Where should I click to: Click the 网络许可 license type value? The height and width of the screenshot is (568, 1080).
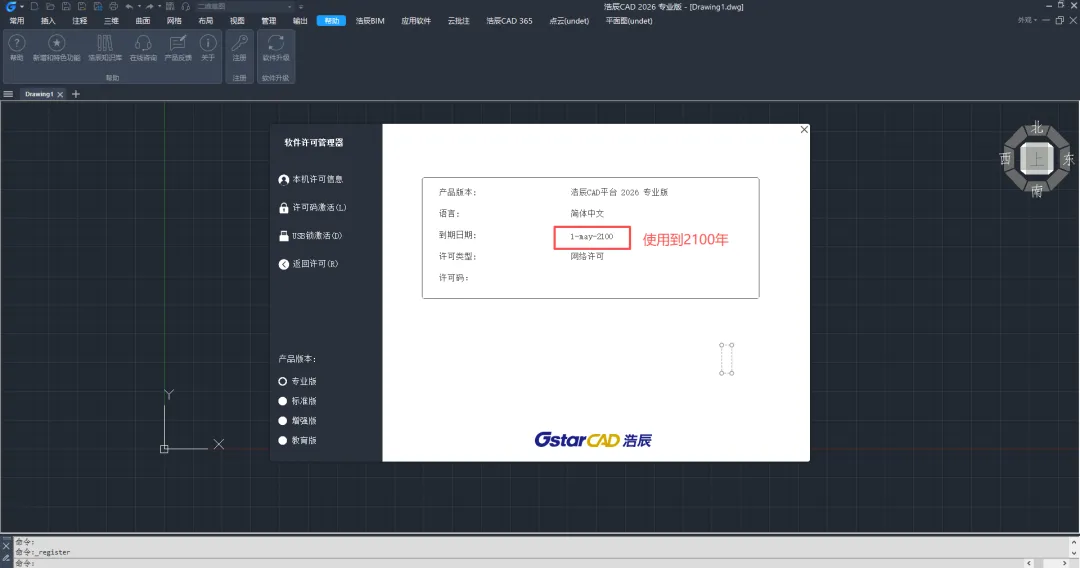point(587,257)
